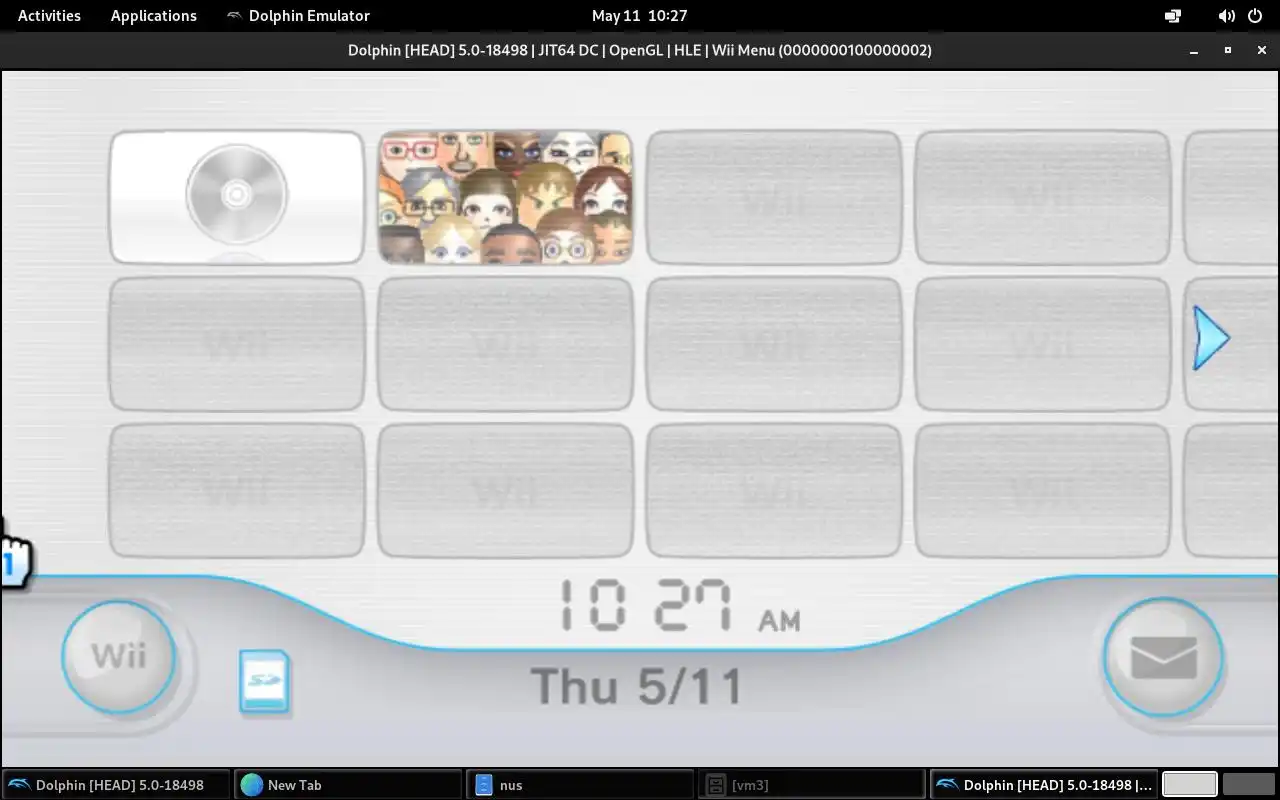This screenshot has height=800, width=1280.
Task: Open the Mii Channel tile
Action: click(x=505, y=197)
